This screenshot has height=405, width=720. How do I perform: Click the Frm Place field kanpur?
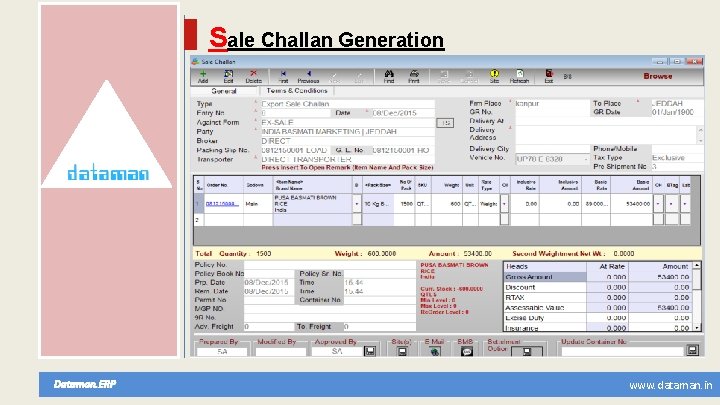coord(552,104)
